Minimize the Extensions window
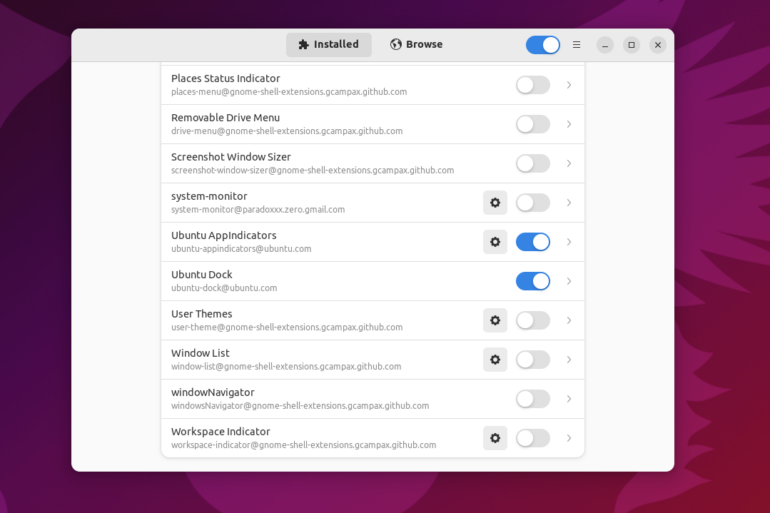This screenshot has height=513, width=770. 605,45
